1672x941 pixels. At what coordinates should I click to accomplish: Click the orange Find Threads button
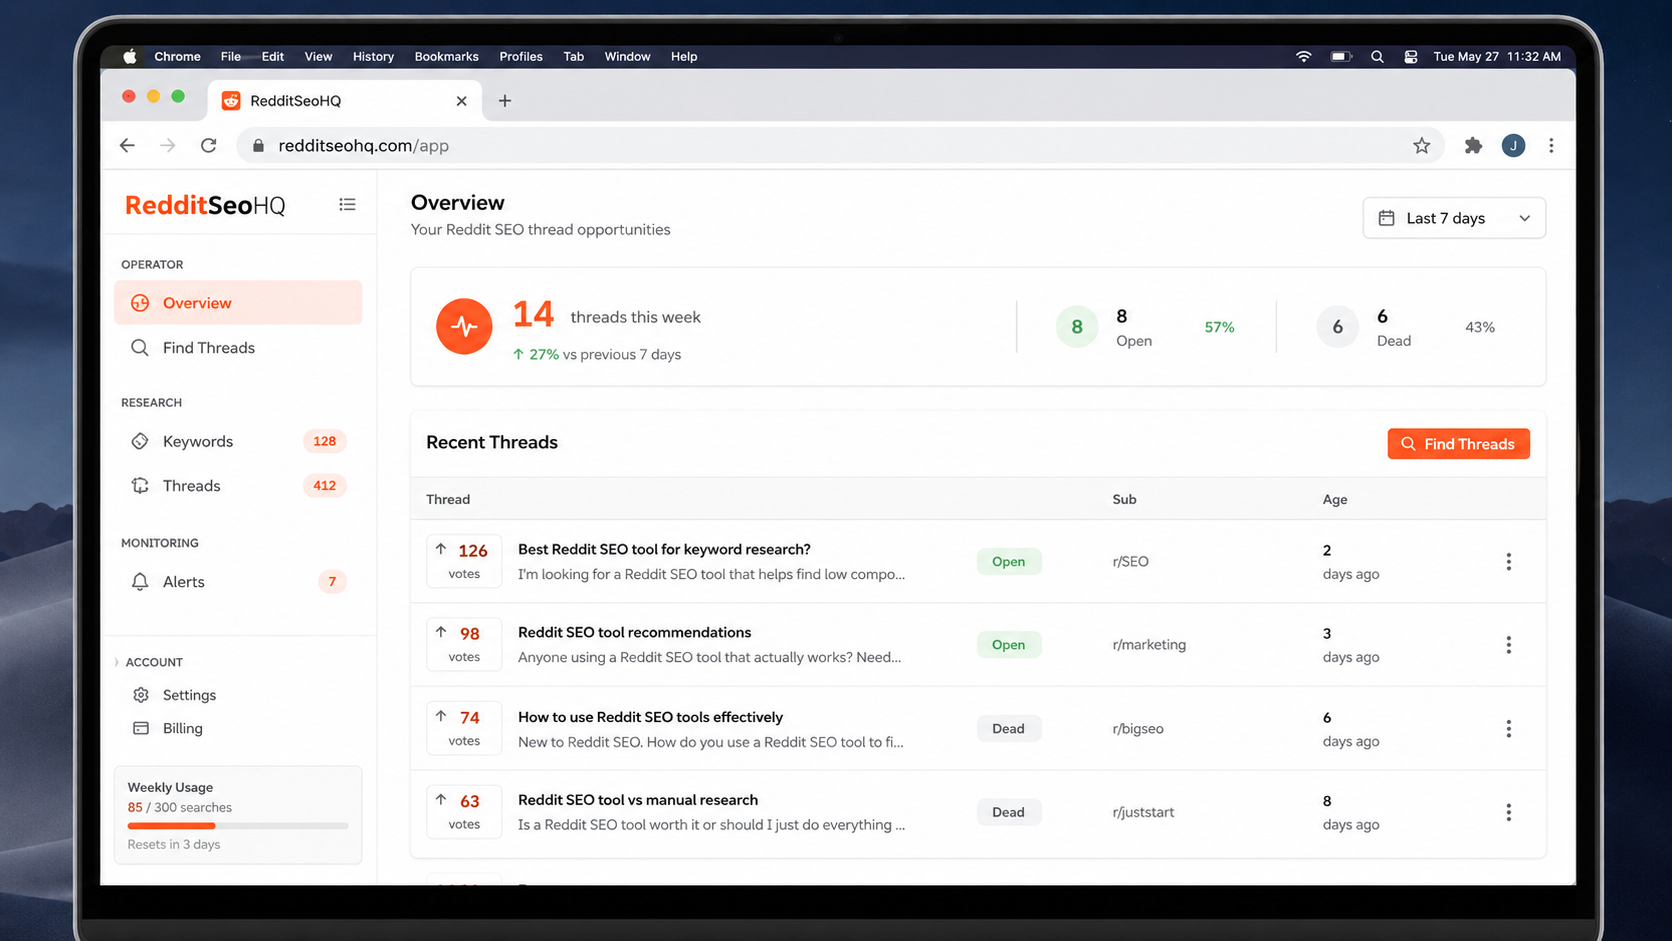[x=1458, y=444]
